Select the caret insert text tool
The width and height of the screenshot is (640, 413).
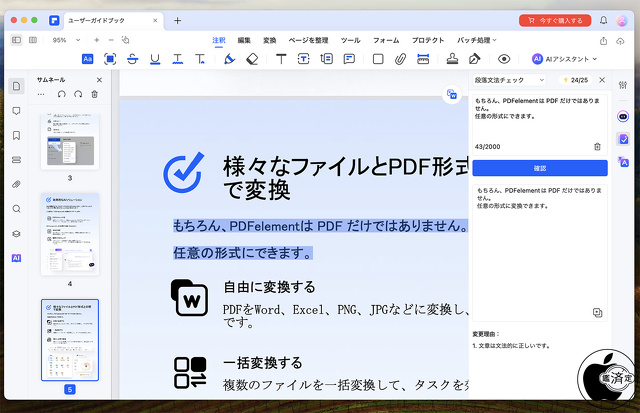[200, 59]
